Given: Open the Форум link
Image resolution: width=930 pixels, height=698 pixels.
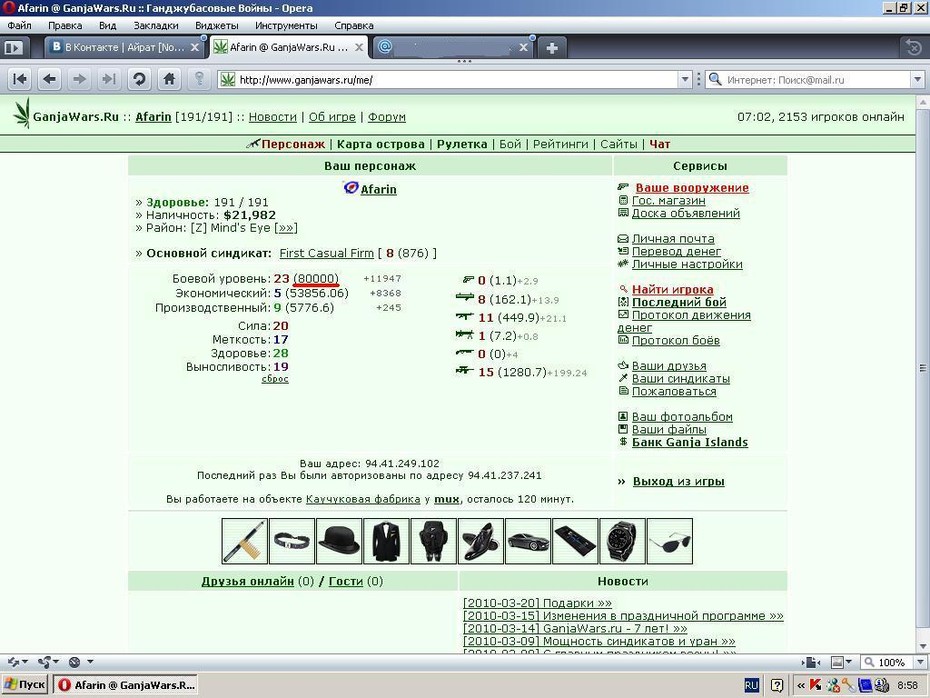Looking at the screenshot, I should (x=387, y=117).
